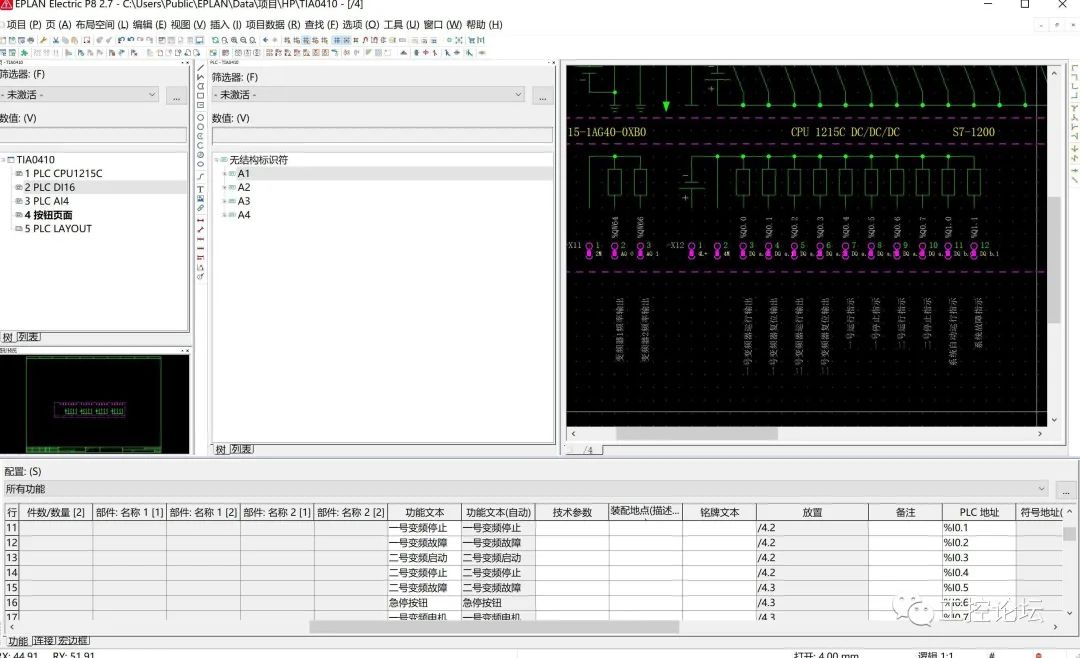This screenshot has width=1080, height=658.
Task: Click the page navigator filter ... button
Action: (x=176, y=96)
